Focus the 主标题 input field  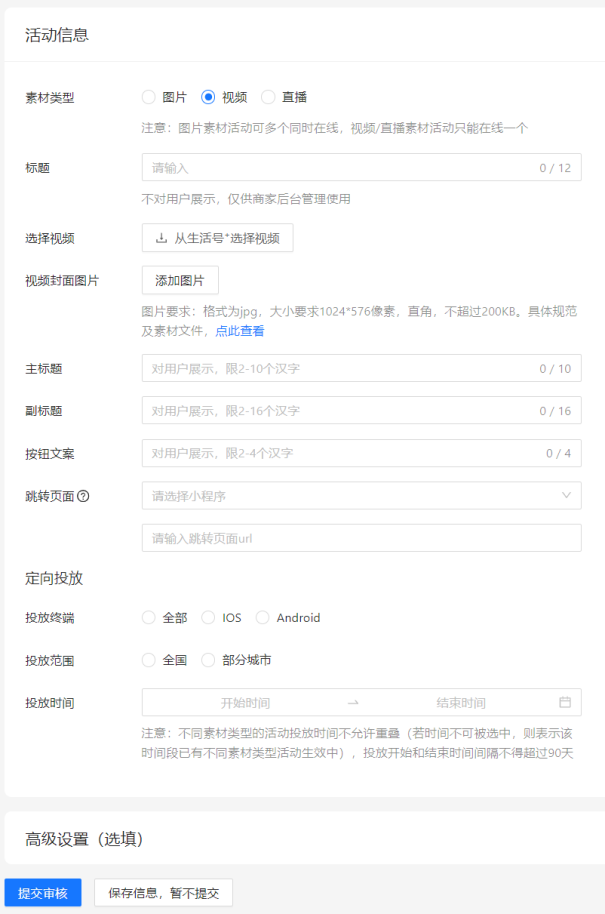coord(361,368)
